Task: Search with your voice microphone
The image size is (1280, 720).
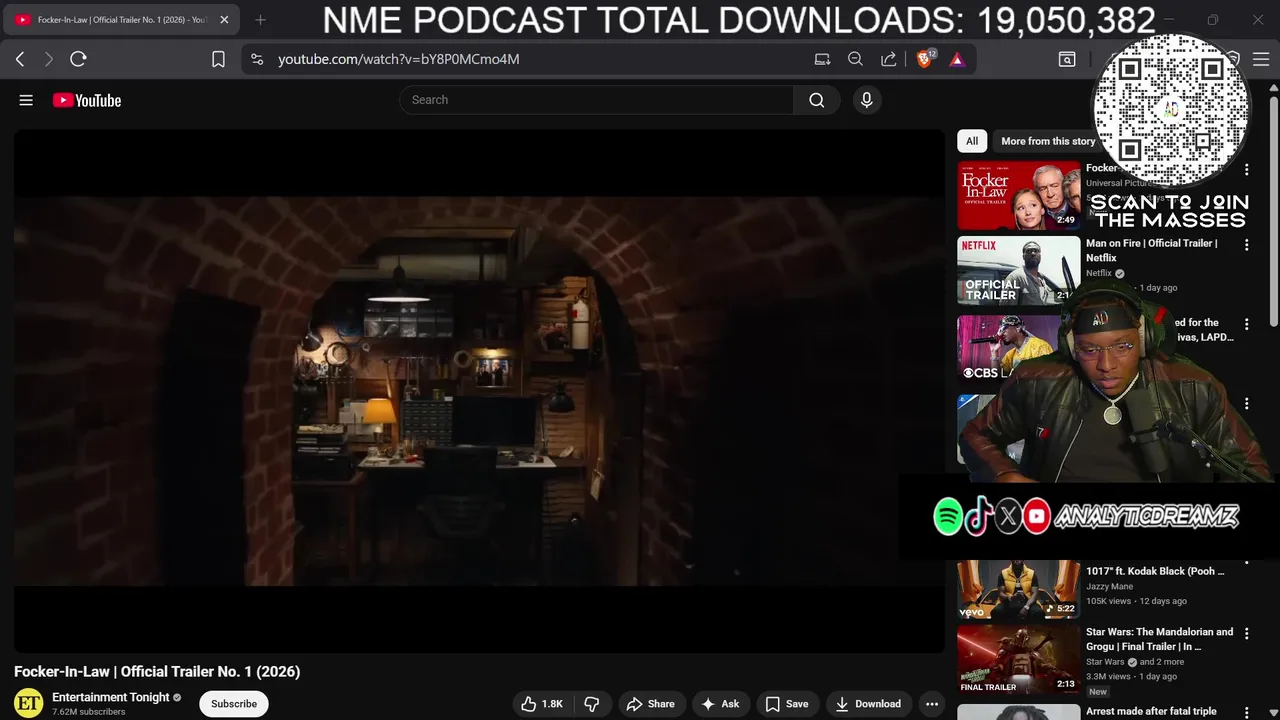Action: tap(867, 100)
